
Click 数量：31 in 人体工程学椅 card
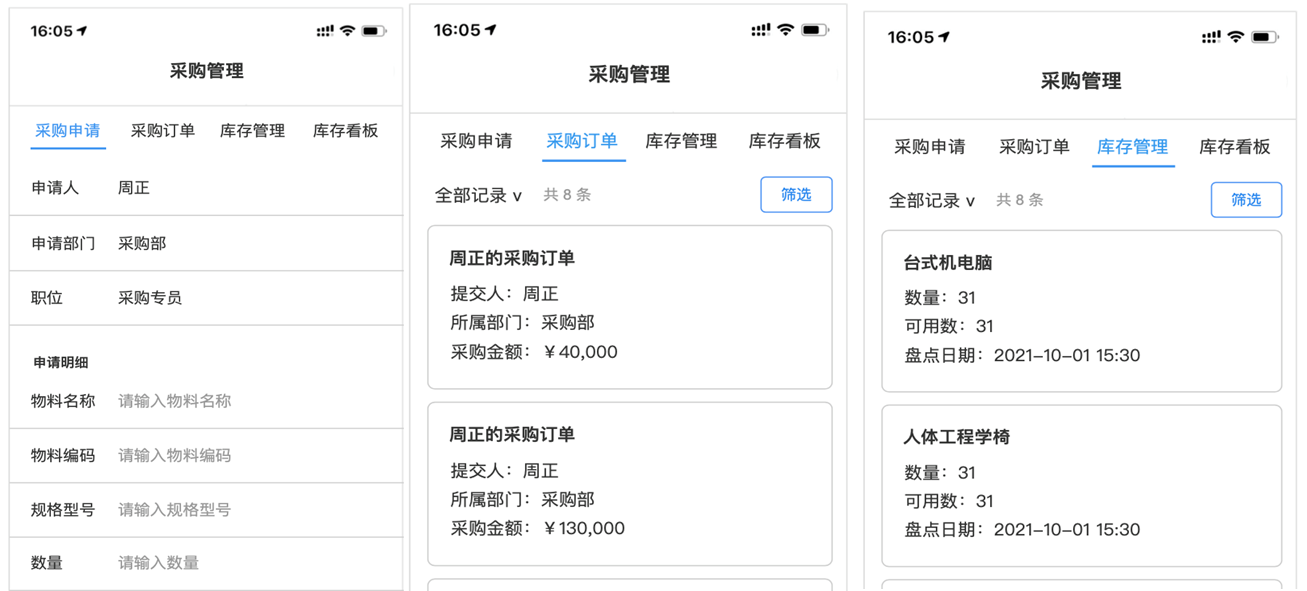[x=940, y=473]
